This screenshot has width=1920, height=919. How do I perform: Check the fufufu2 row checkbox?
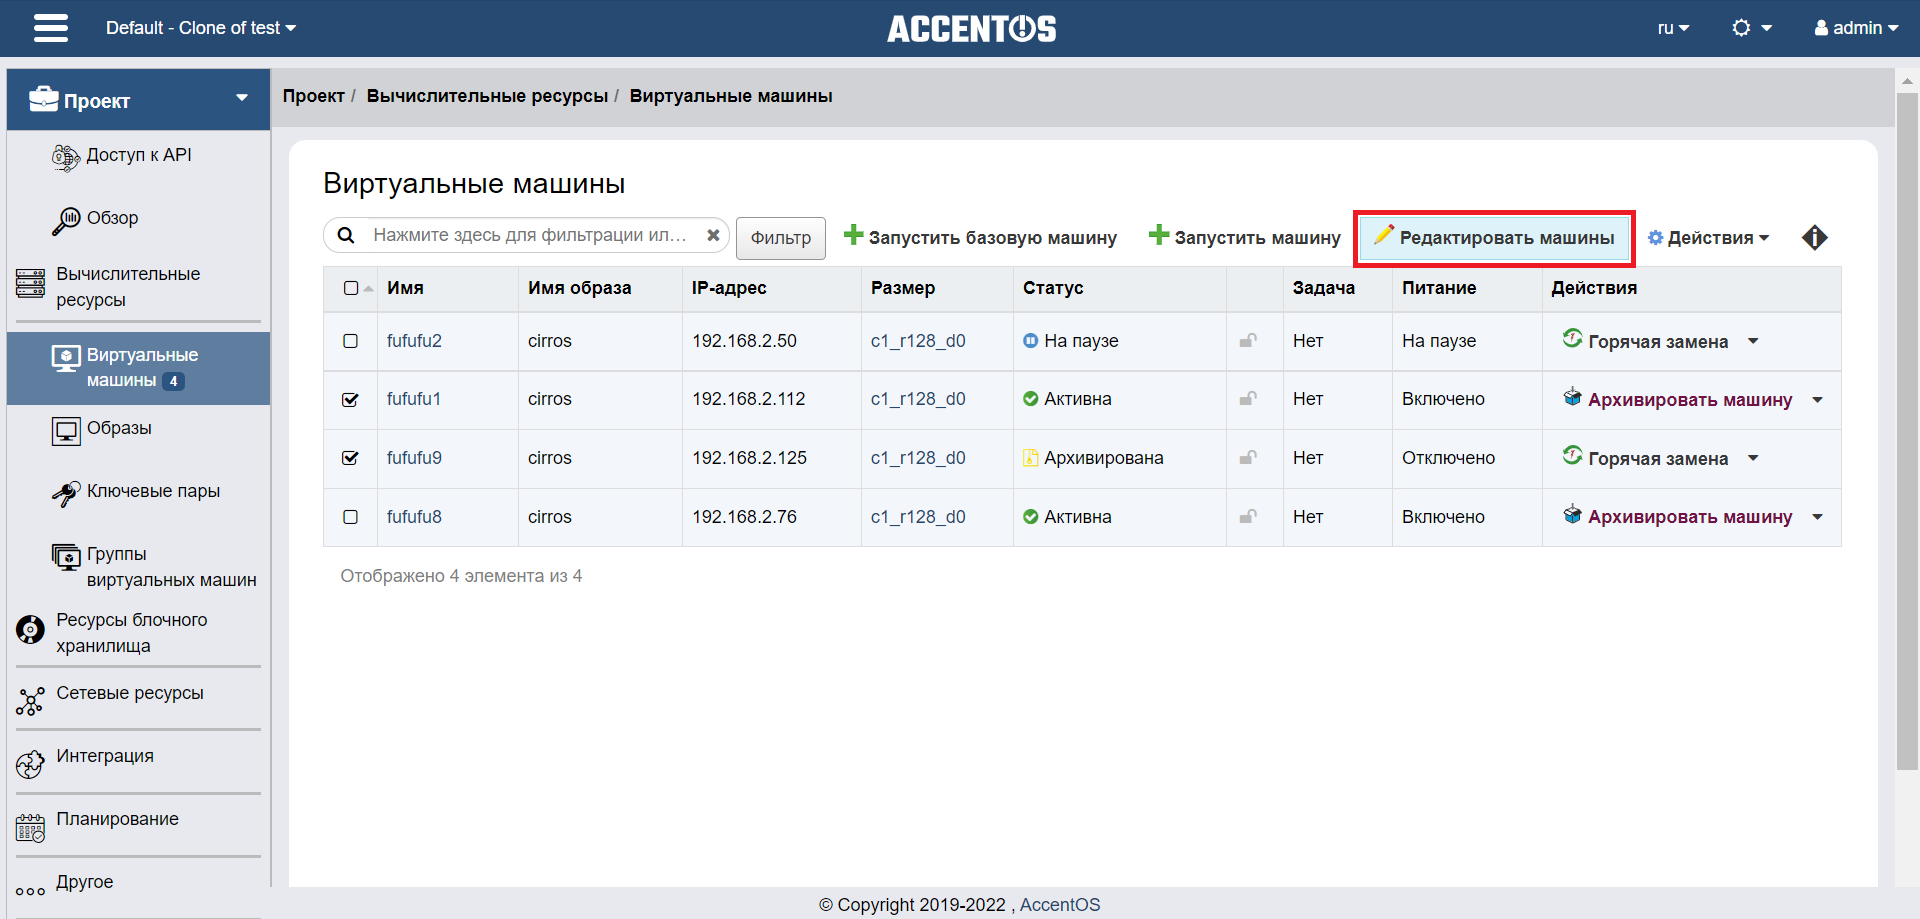351,341
